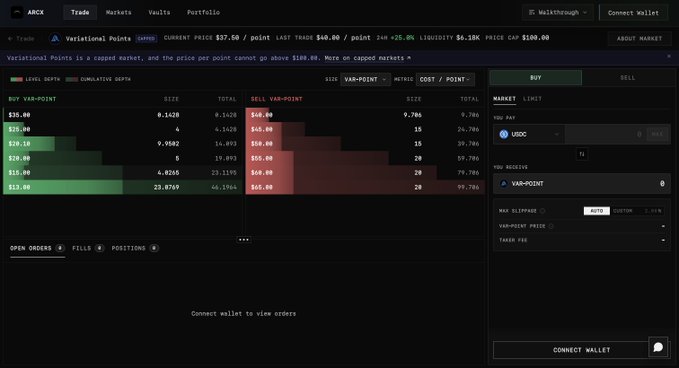Select the MARKET order tab
The height and width of the screenshot is (368, 679).
tap(504, 99)
